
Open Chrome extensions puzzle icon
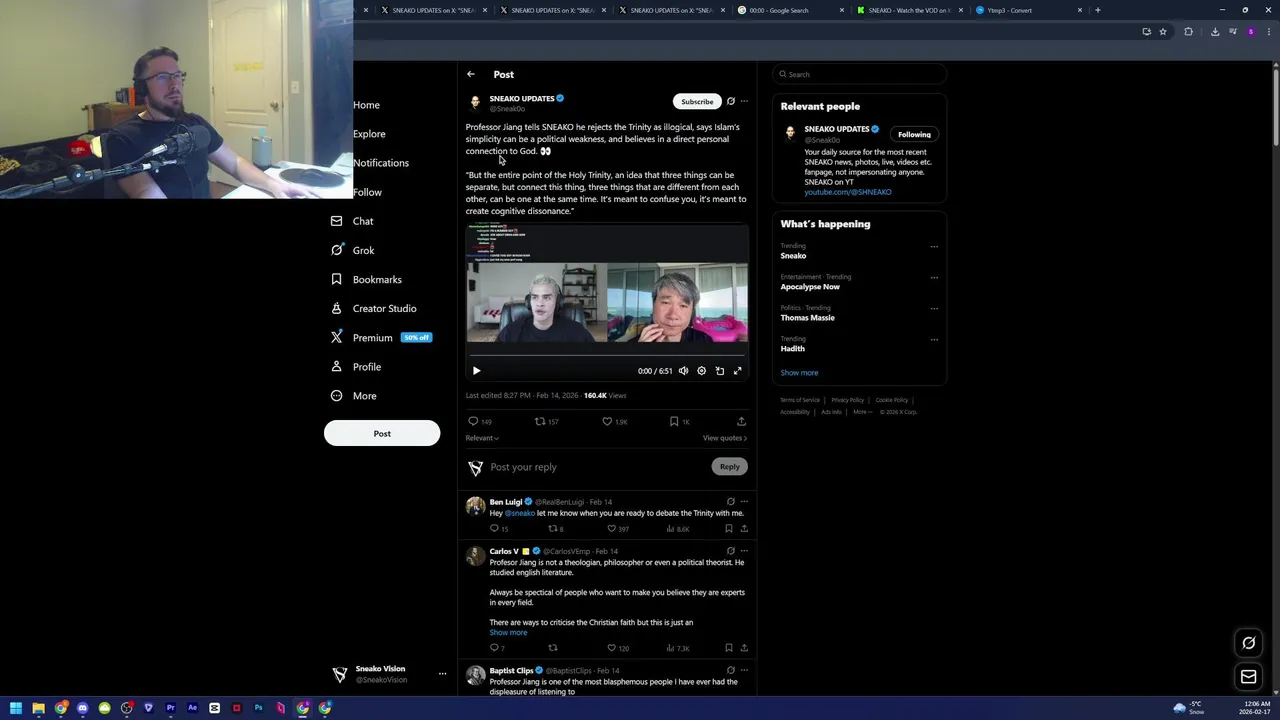1189,32
